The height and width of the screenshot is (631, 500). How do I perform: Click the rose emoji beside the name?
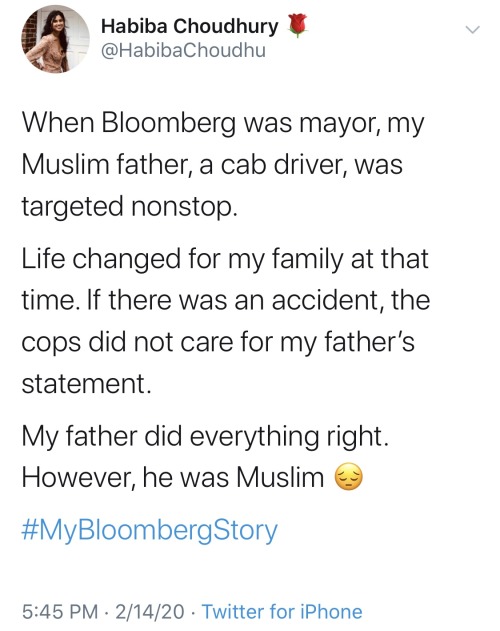298,25
